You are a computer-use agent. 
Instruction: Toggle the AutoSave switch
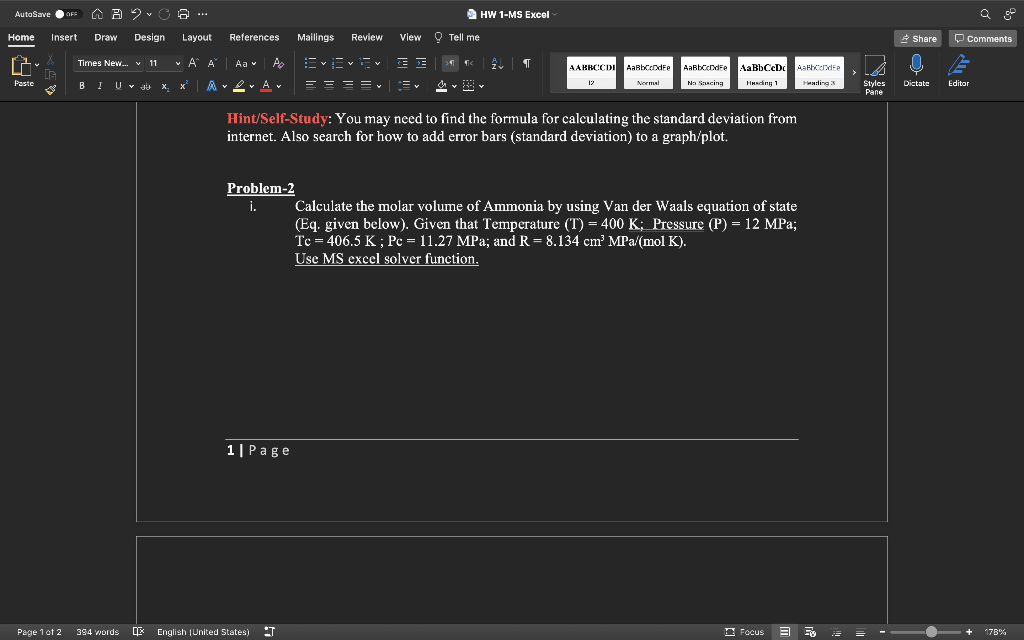click(x=67, y=14)
